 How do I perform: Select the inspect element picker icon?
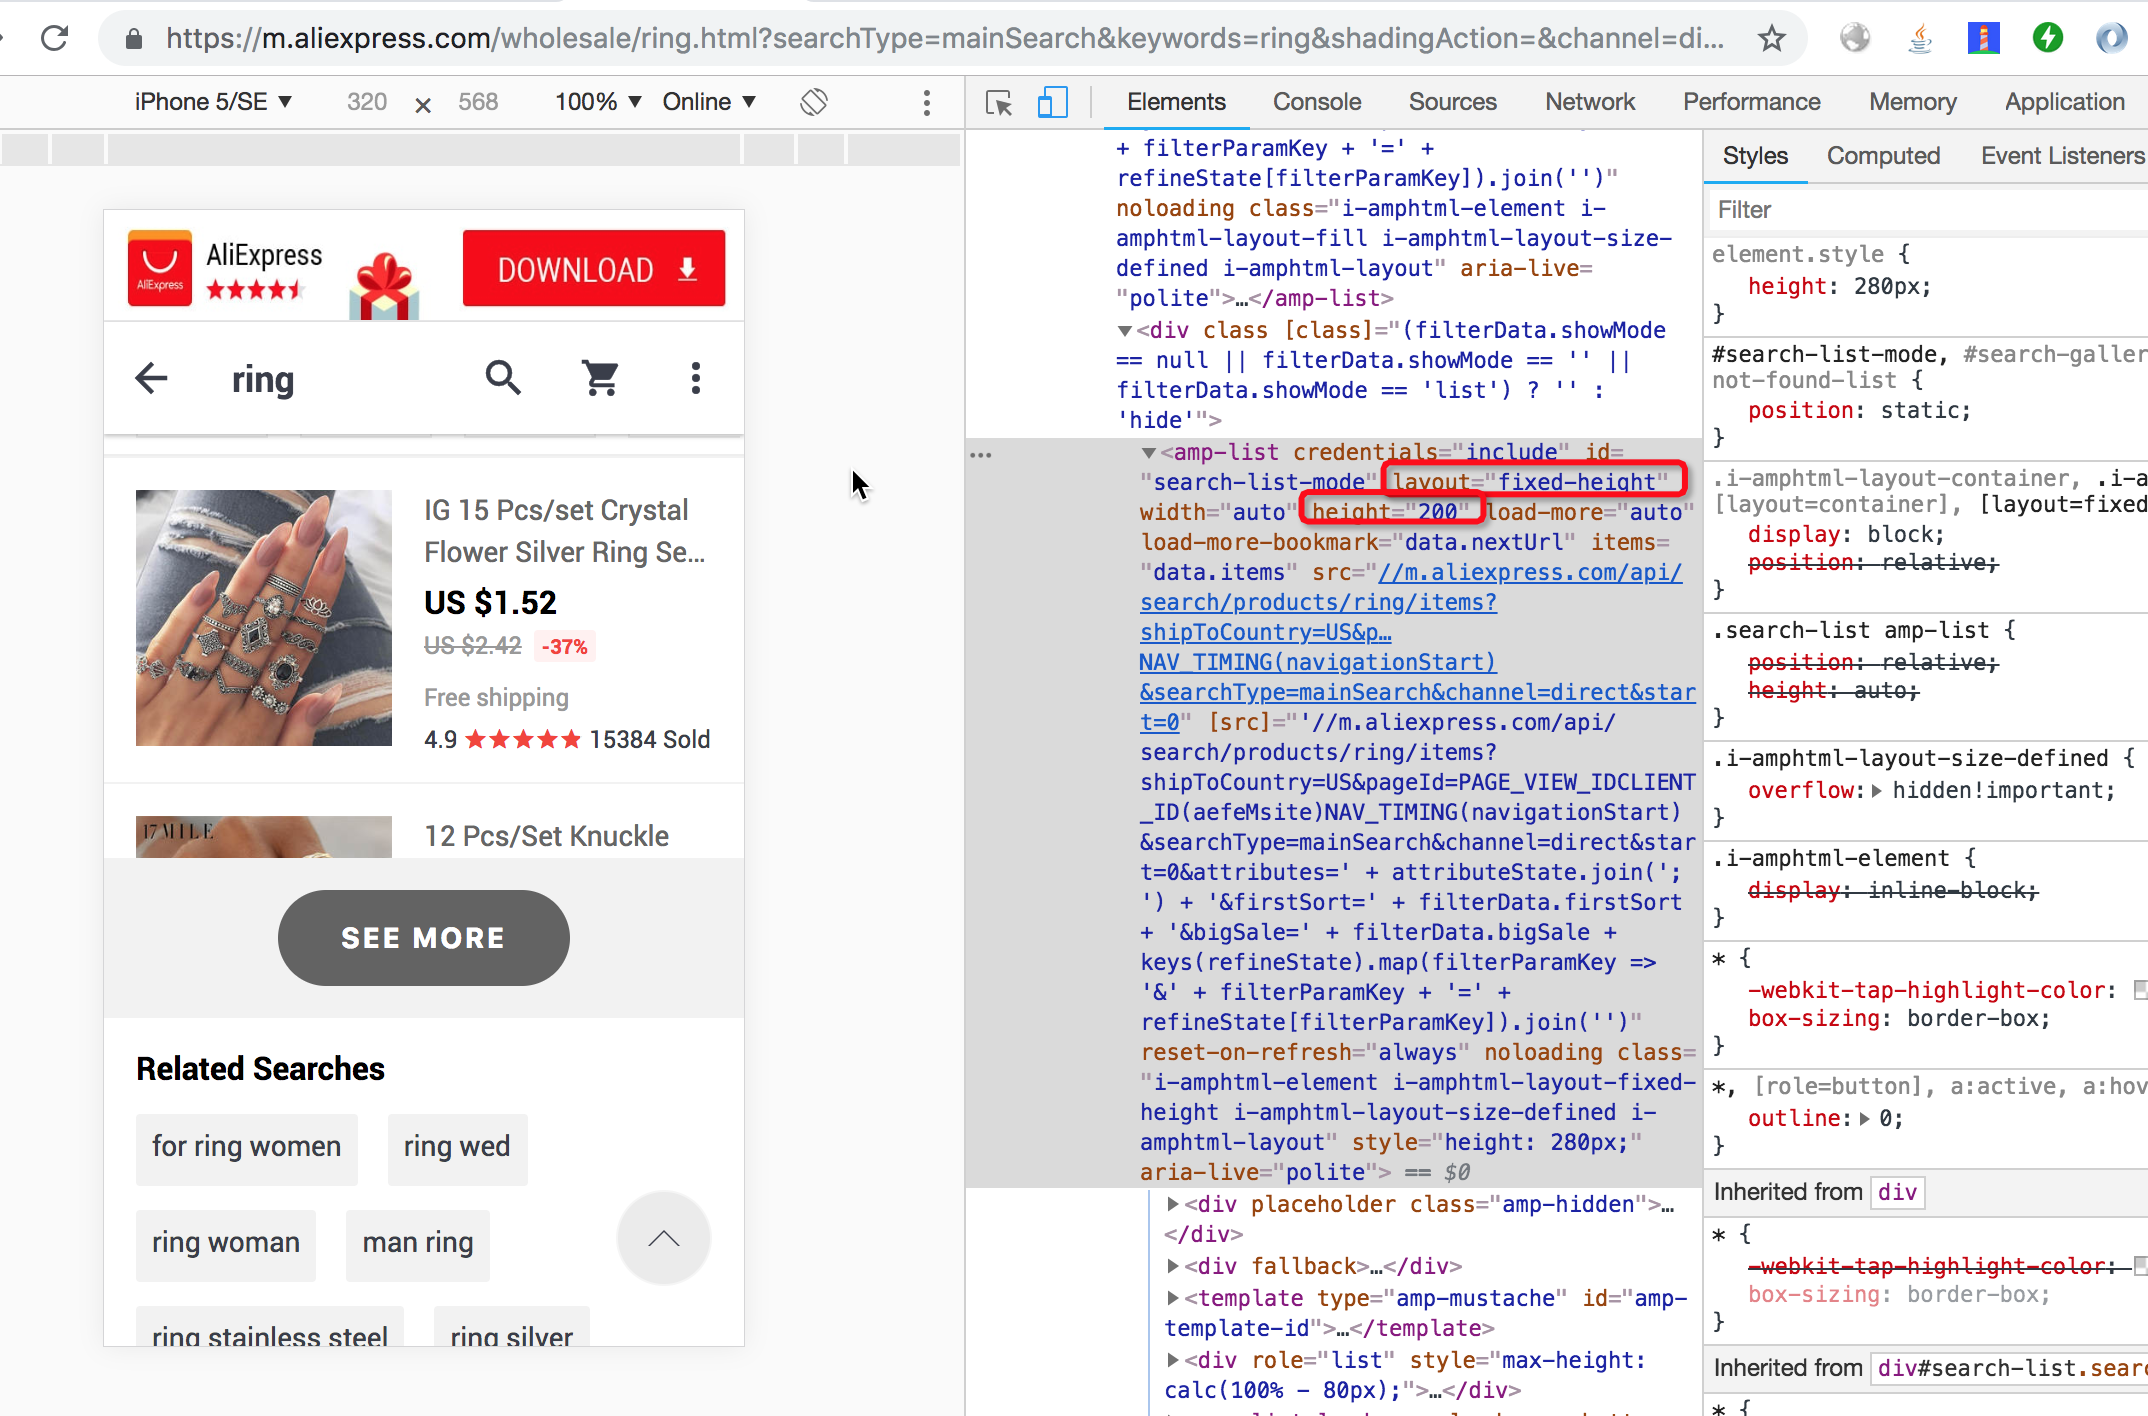998,102
